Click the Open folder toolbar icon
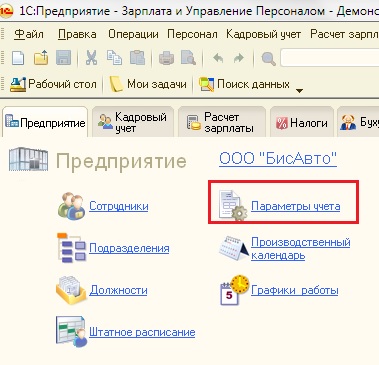This screenshot has height=365, width=379. pyautogui.click(x=41, y=58)
